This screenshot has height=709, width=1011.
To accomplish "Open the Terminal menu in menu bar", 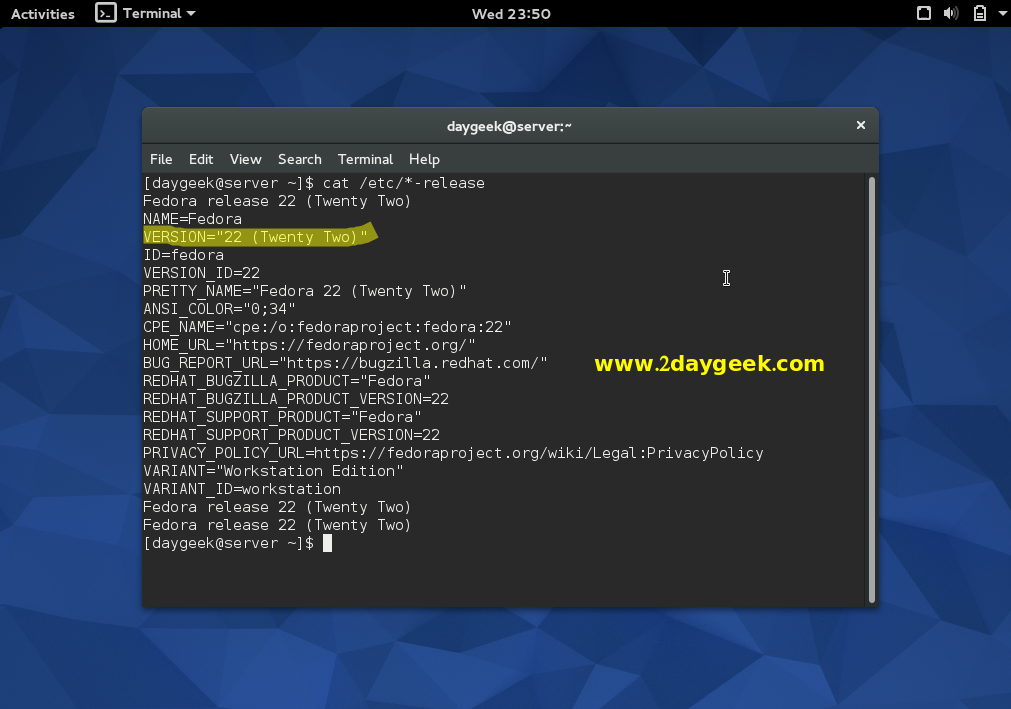I will coord(365,159).
